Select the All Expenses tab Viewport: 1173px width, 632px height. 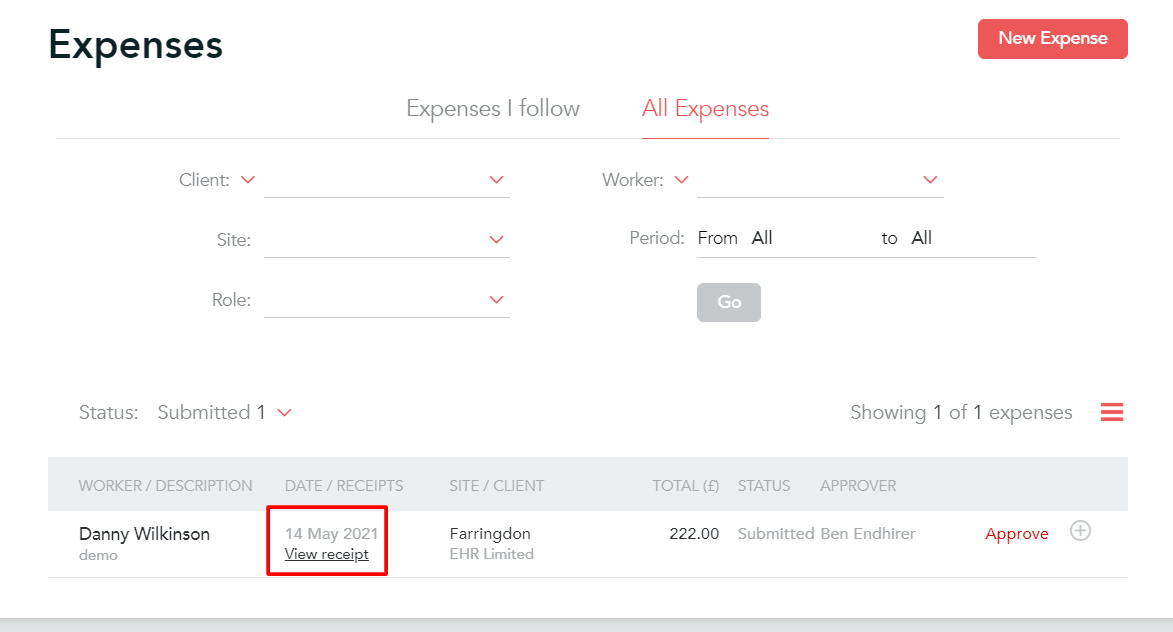click(705, 108)
